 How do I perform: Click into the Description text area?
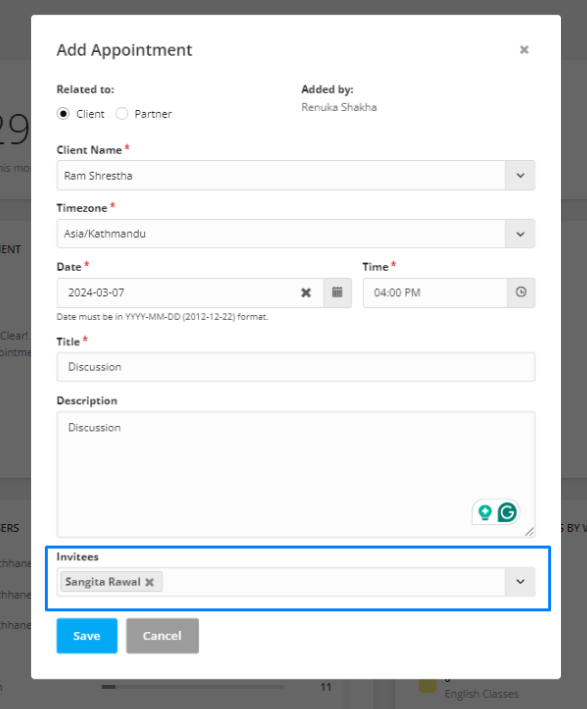(x=296, y=474)
